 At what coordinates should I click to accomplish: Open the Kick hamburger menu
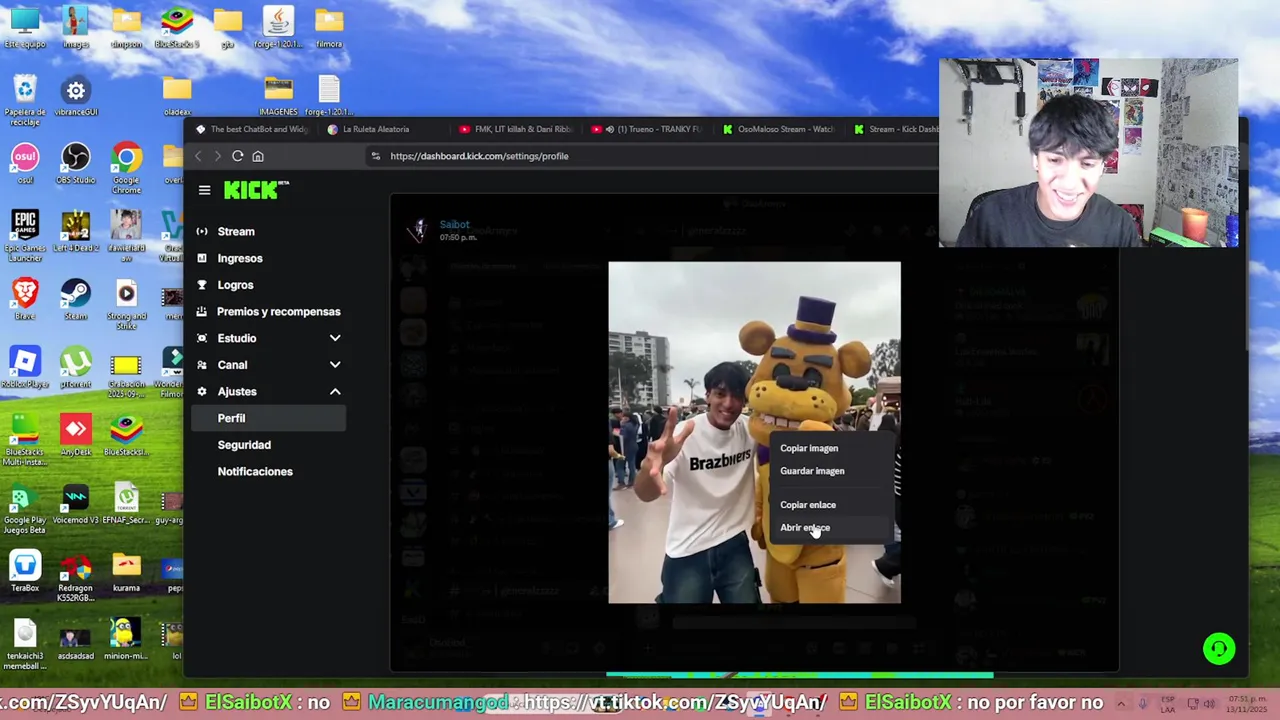[x=204, y=190]
